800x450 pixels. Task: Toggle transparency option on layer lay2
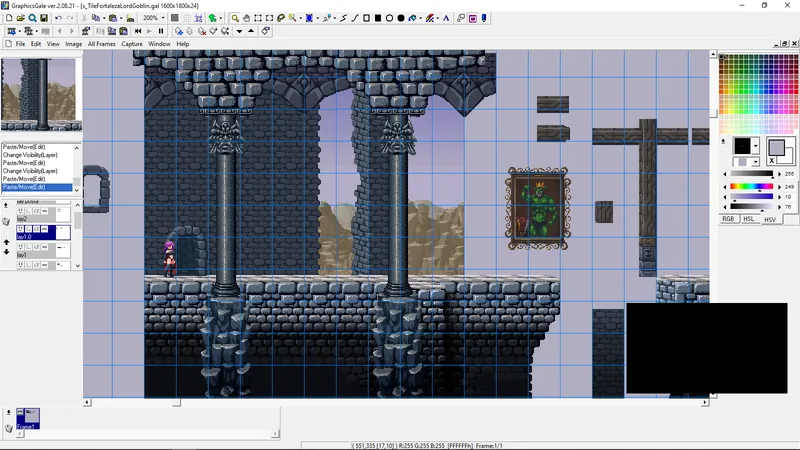[x=29, y=211]
